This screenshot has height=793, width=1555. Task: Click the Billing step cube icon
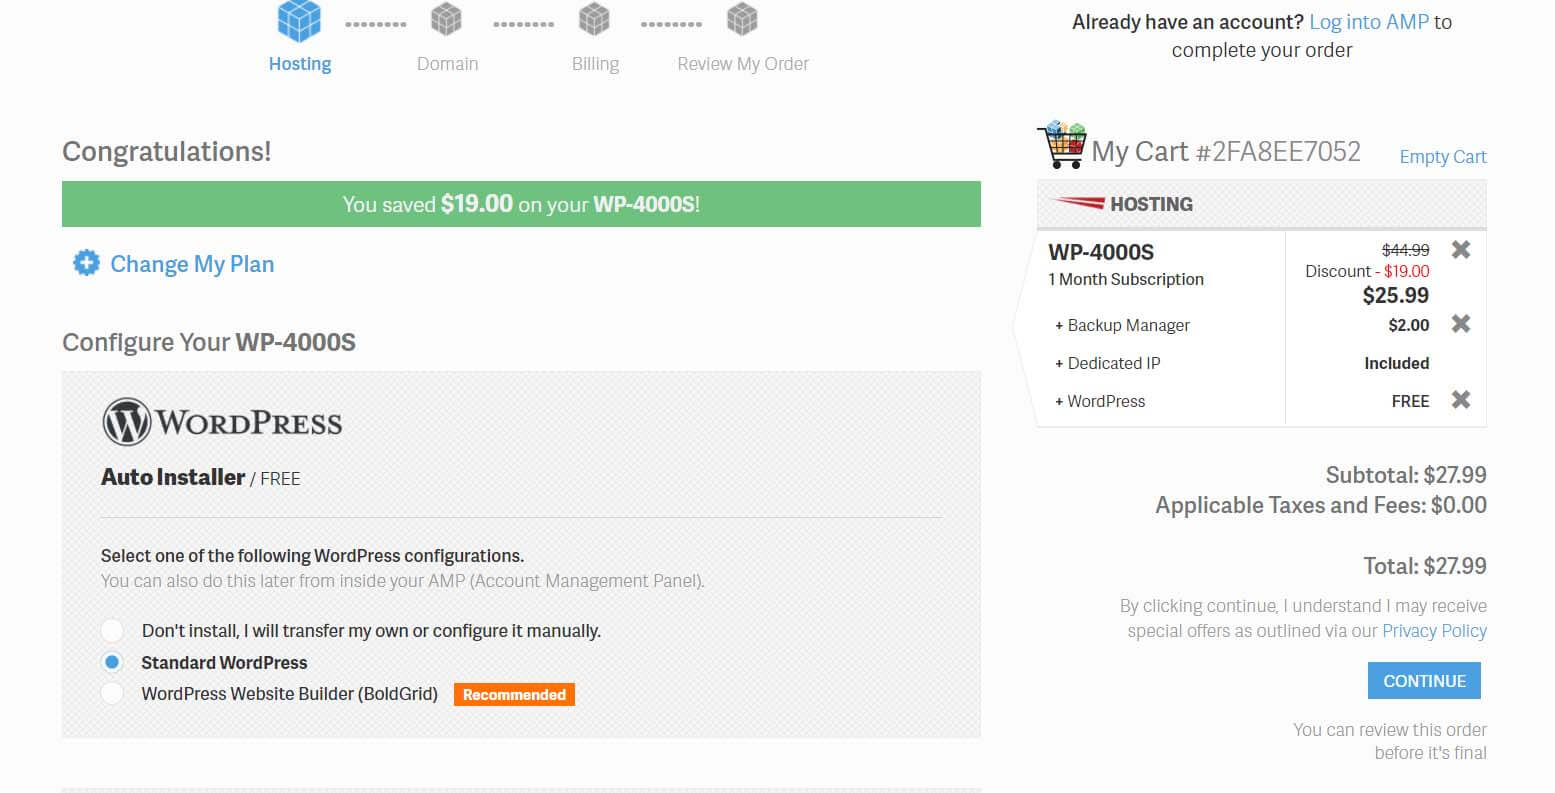595,19
